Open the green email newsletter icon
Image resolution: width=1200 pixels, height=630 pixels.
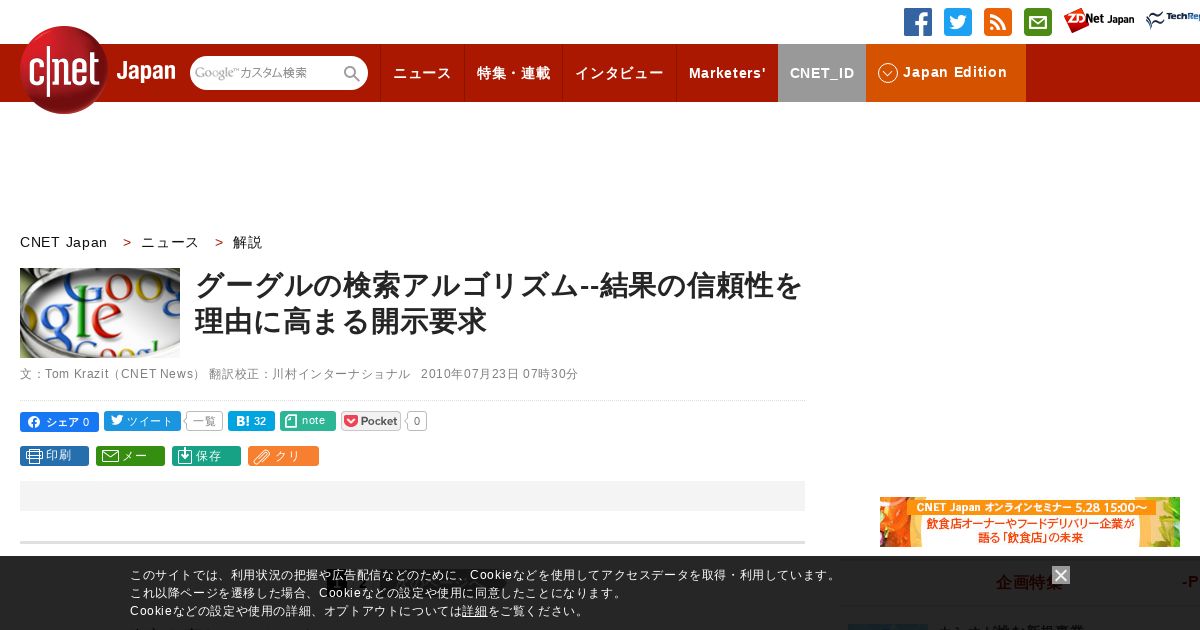[x=1038, y=22]
